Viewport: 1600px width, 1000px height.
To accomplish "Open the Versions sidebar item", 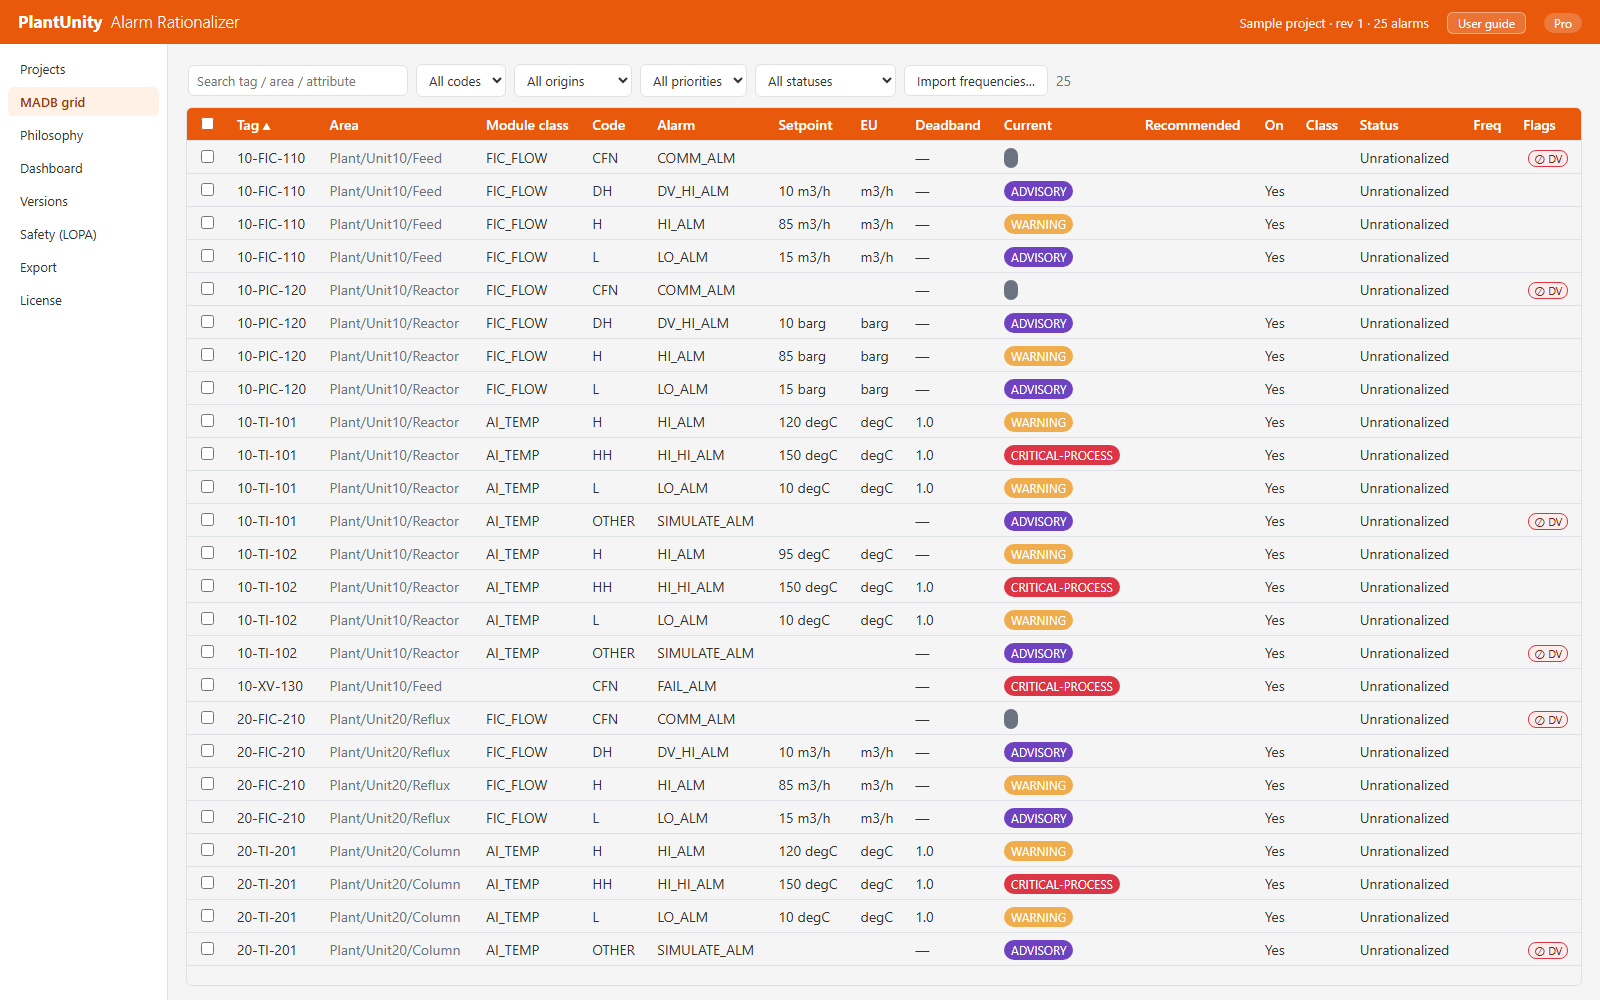I will tap(83, 202).
